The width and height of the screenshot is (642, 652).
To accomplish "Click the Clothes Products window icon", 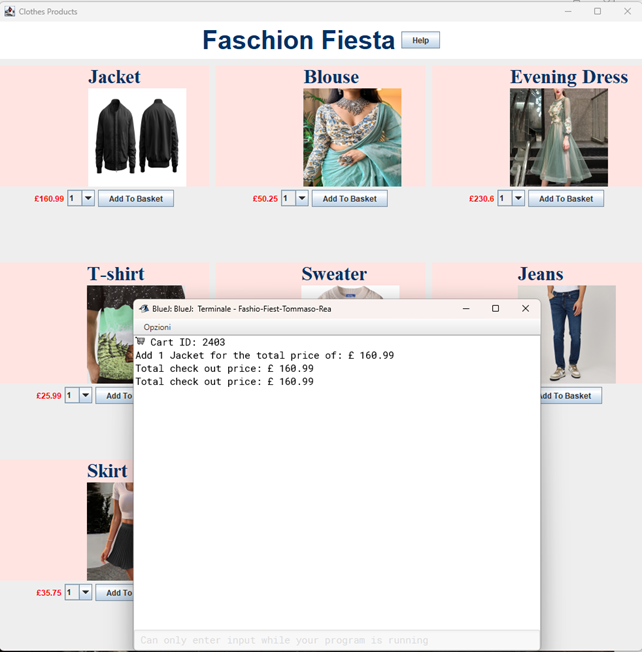I will coord(10,11).
